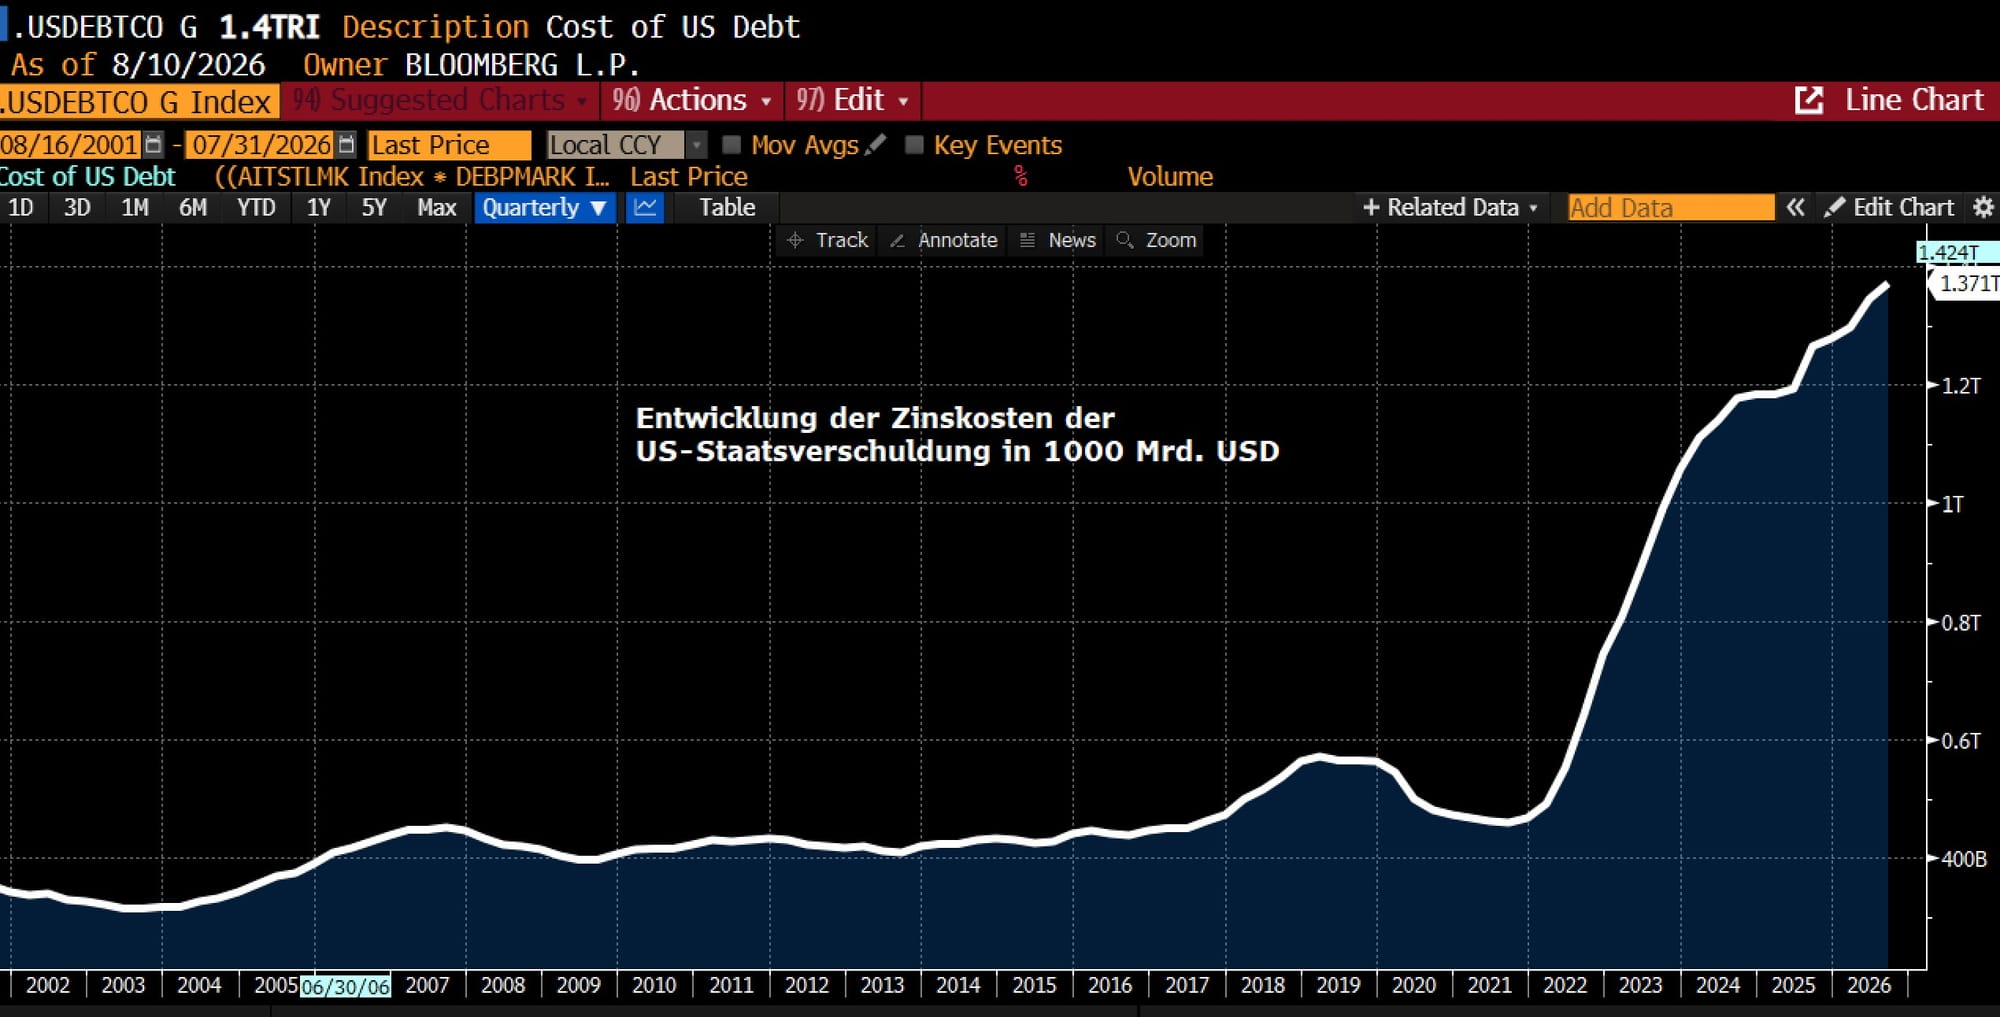Screen dimensions: 2000x1017
Task: Open the Quarterly periodicity dropdown
Action: point(544,208)
